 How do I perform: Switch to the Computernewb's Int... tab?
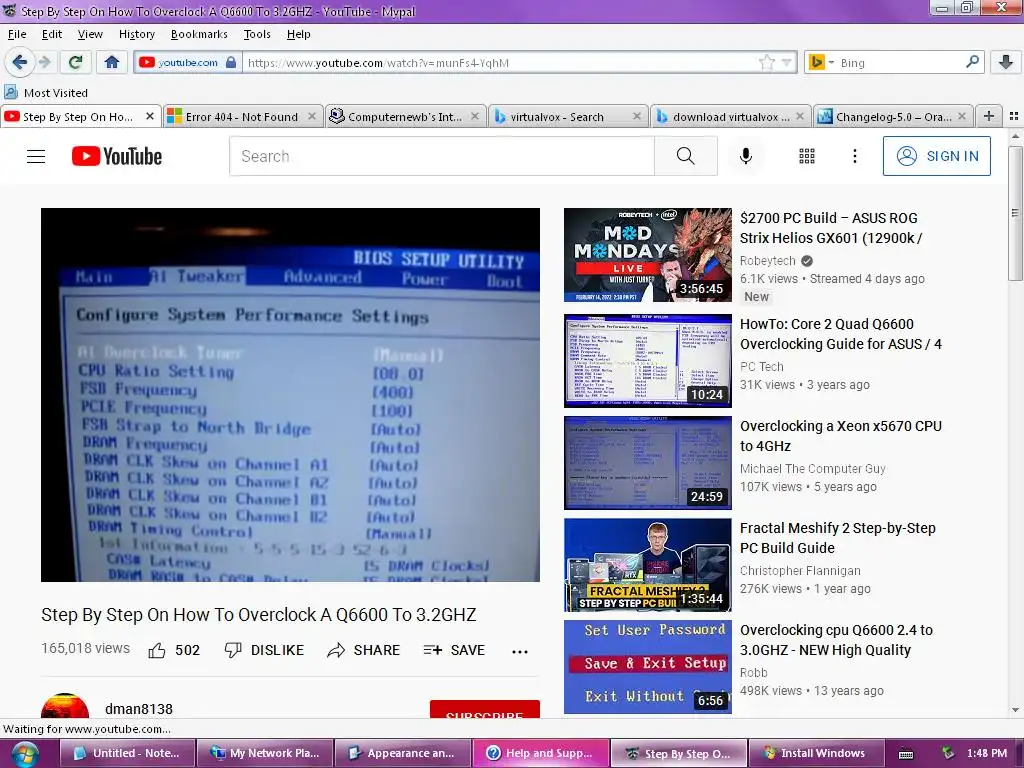pos(405,116)
